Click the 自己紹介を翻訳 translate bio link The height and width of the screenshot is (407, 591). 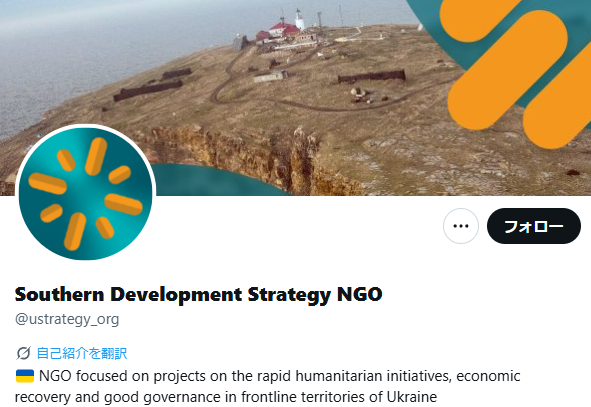coord(82,353)
